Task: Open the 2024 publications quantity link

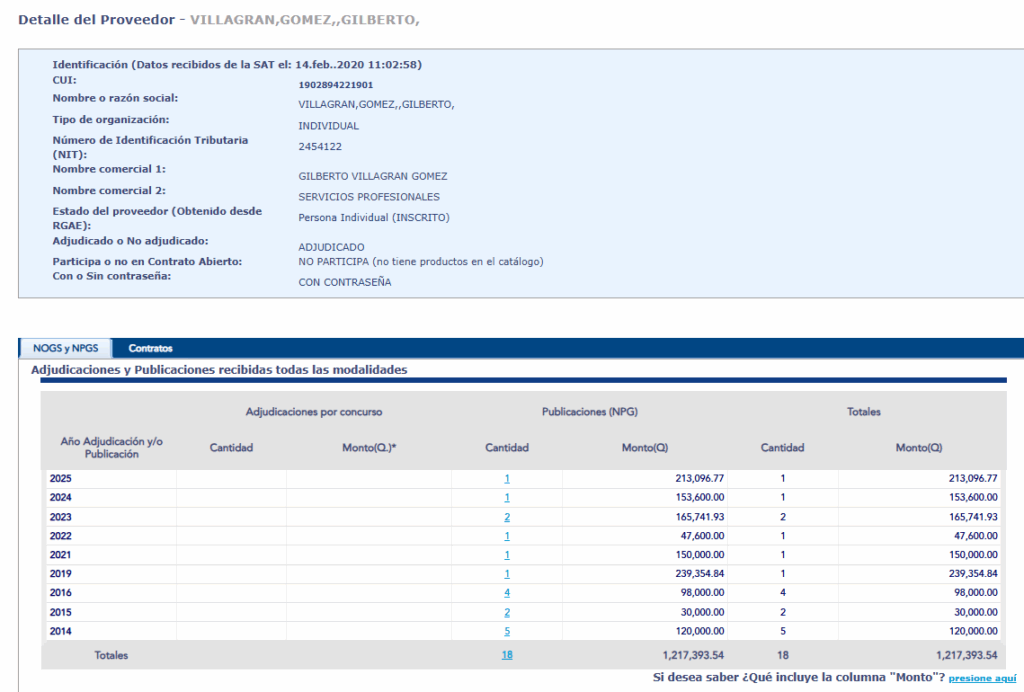Action: point(507,498)
